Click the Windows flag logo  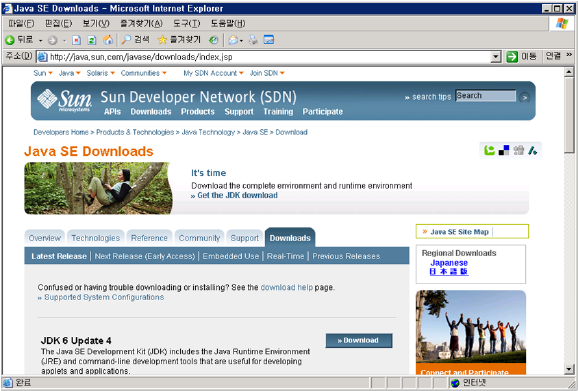coord(562,24)
